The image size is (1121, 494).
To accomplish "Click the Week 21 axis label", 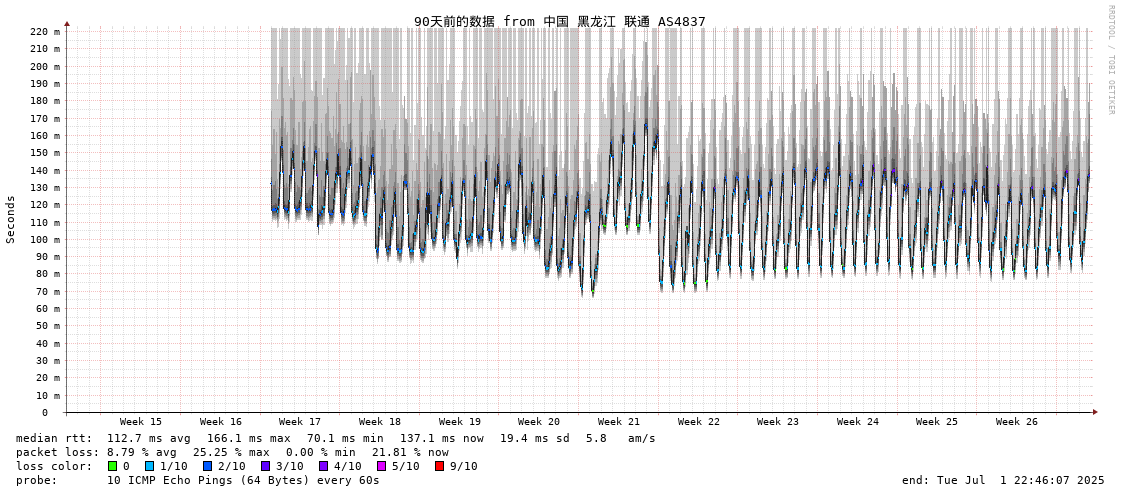I will tap(619, 422).
